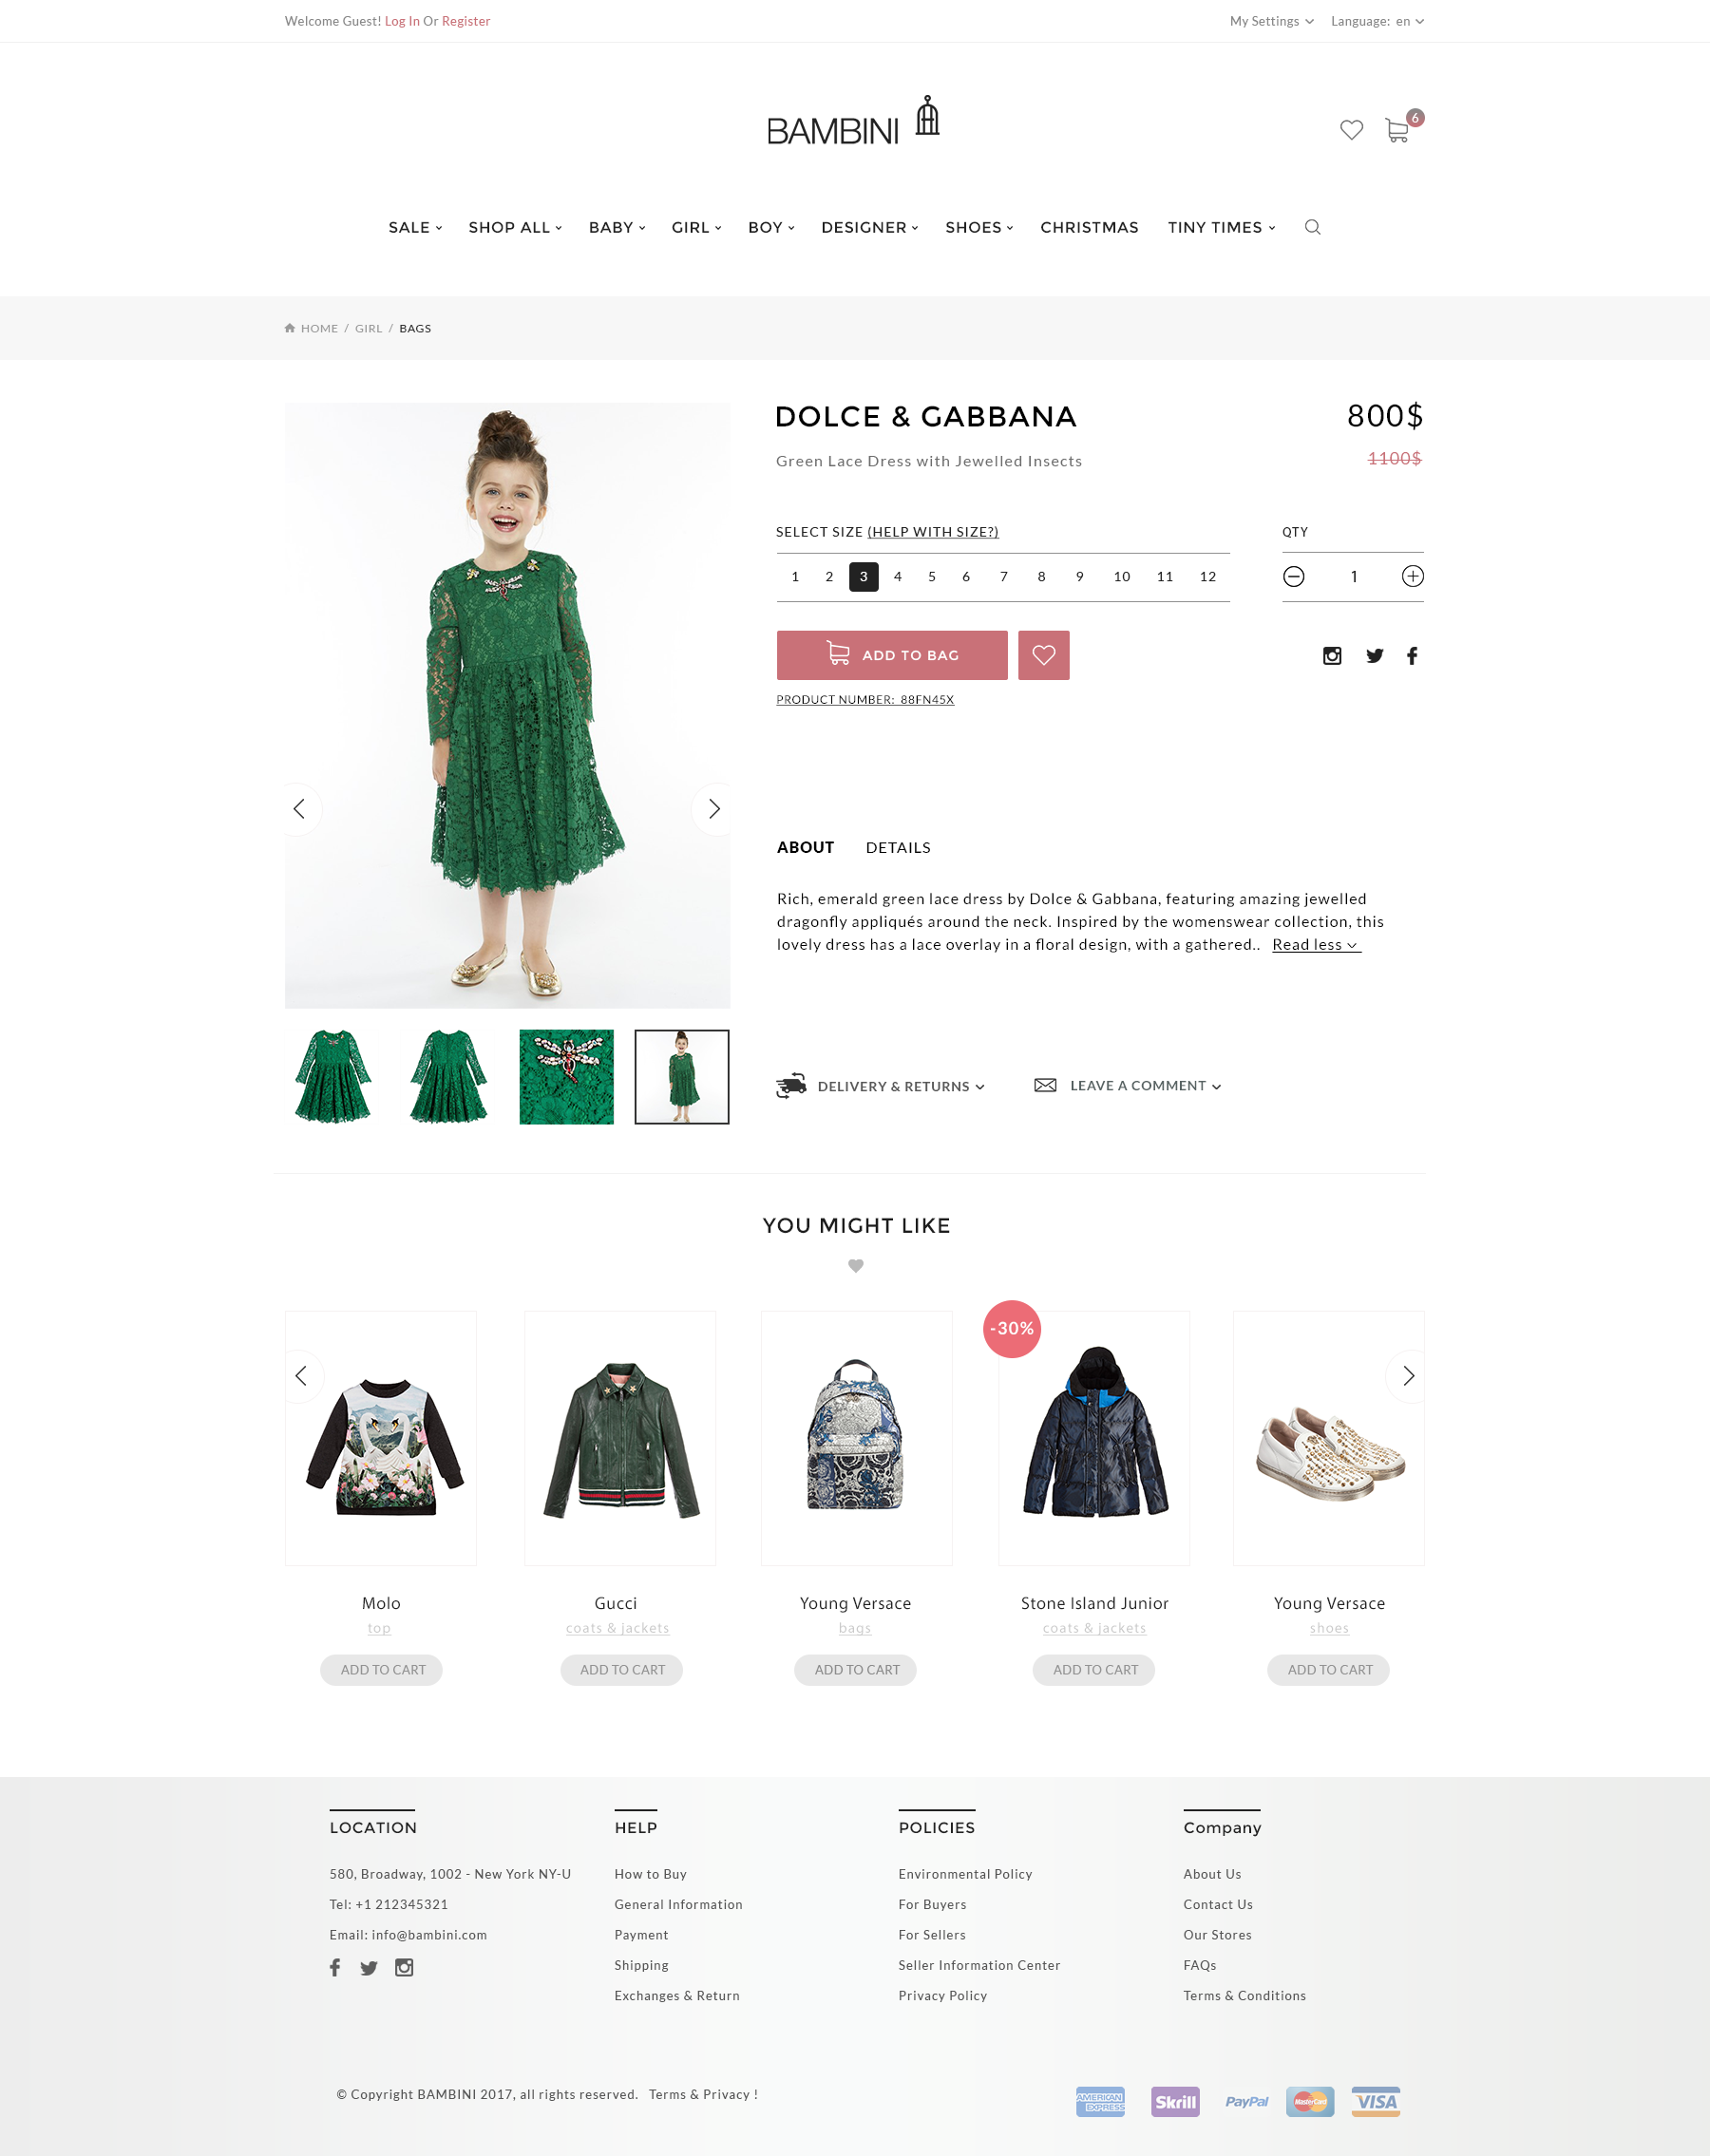Select size 5
The width and height of the screenshot is (1710, 2156).
pyautogui.click(x=931, y=577)
